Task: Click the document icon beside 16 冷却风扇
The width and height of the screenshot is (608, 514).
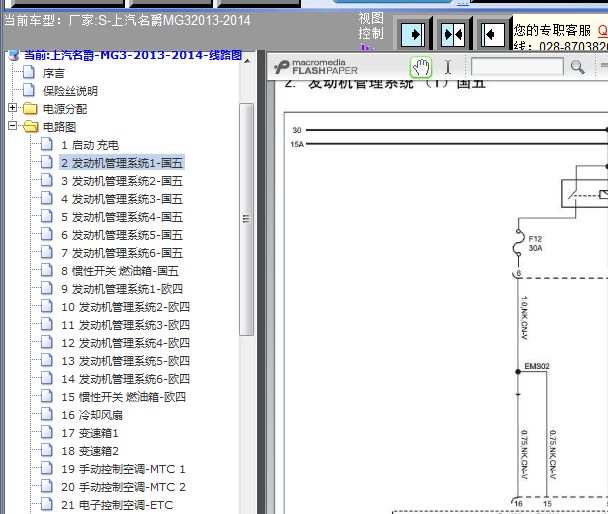Action: coord(47,414)
